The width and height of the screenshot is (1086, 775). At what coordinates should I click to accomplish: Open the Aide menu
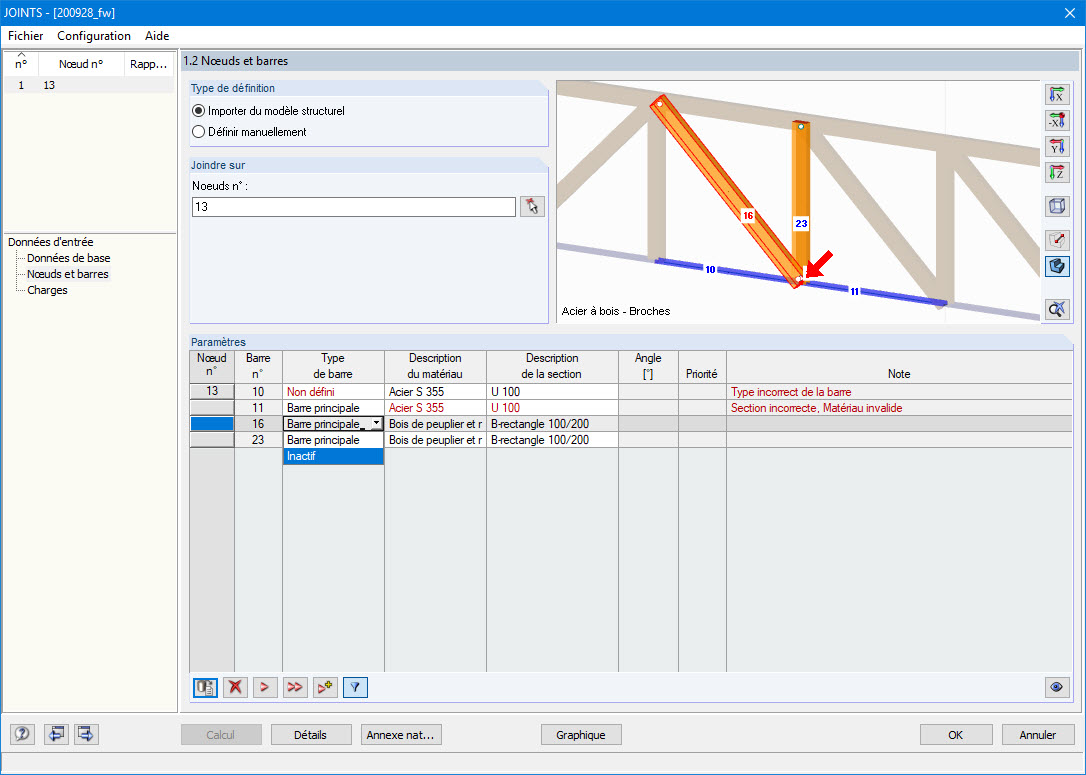click(157, 35)
